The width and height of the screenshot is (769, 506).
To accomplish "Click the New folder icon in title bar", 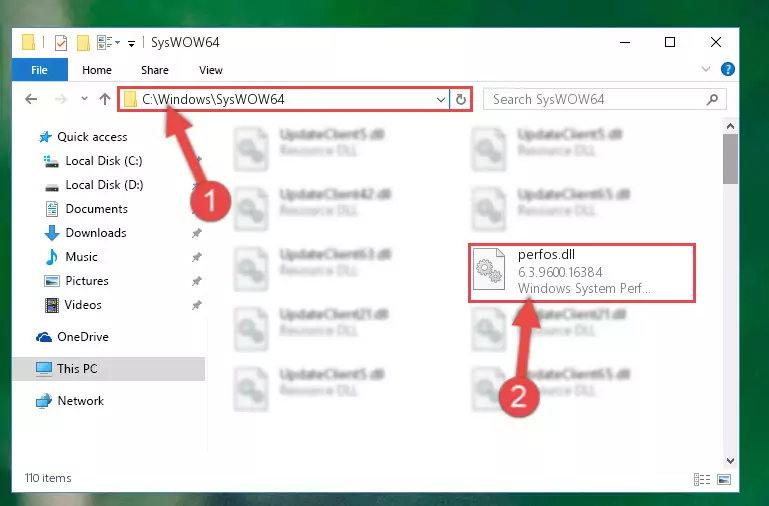I will click(83, 43).
